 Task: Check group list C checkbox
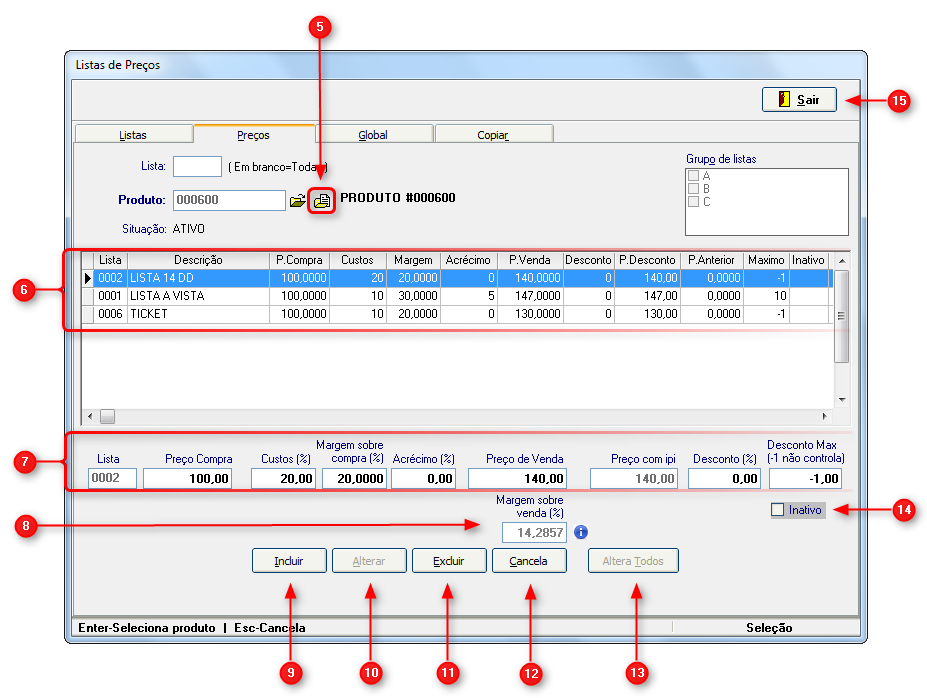click(x=693, y=202)
